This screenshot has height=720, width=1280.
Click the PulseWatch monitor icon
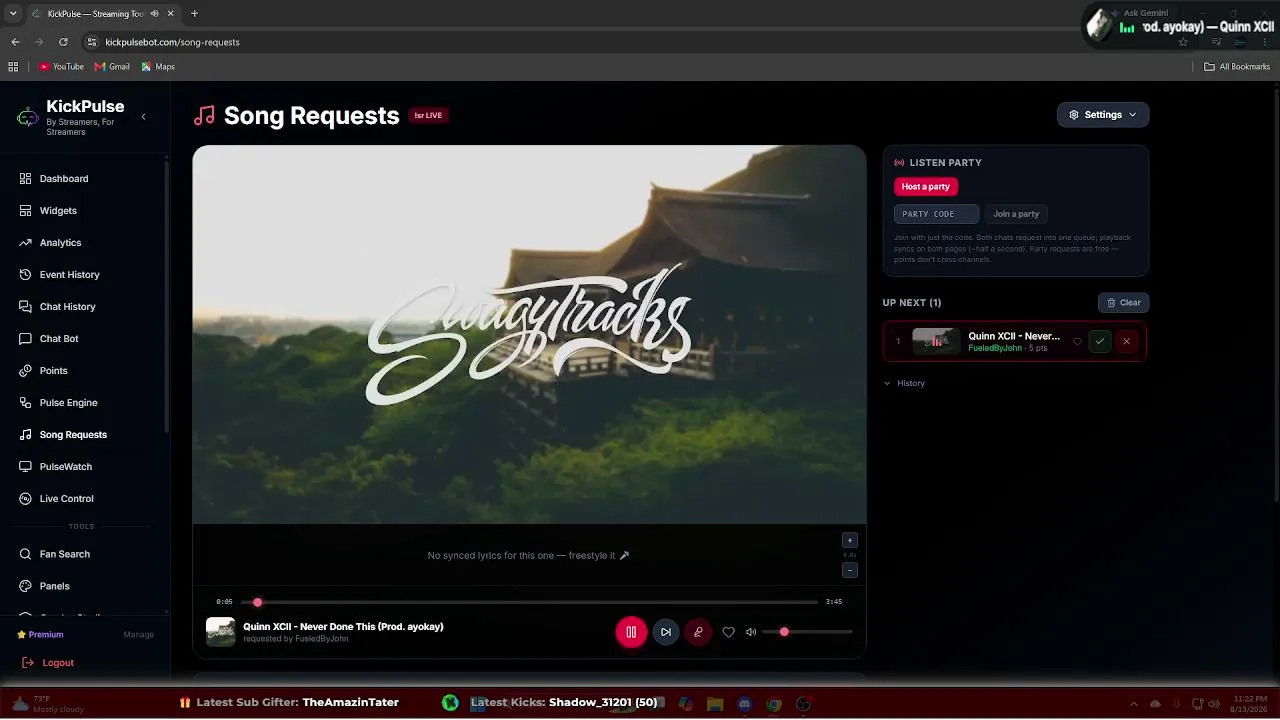point(26,467)
